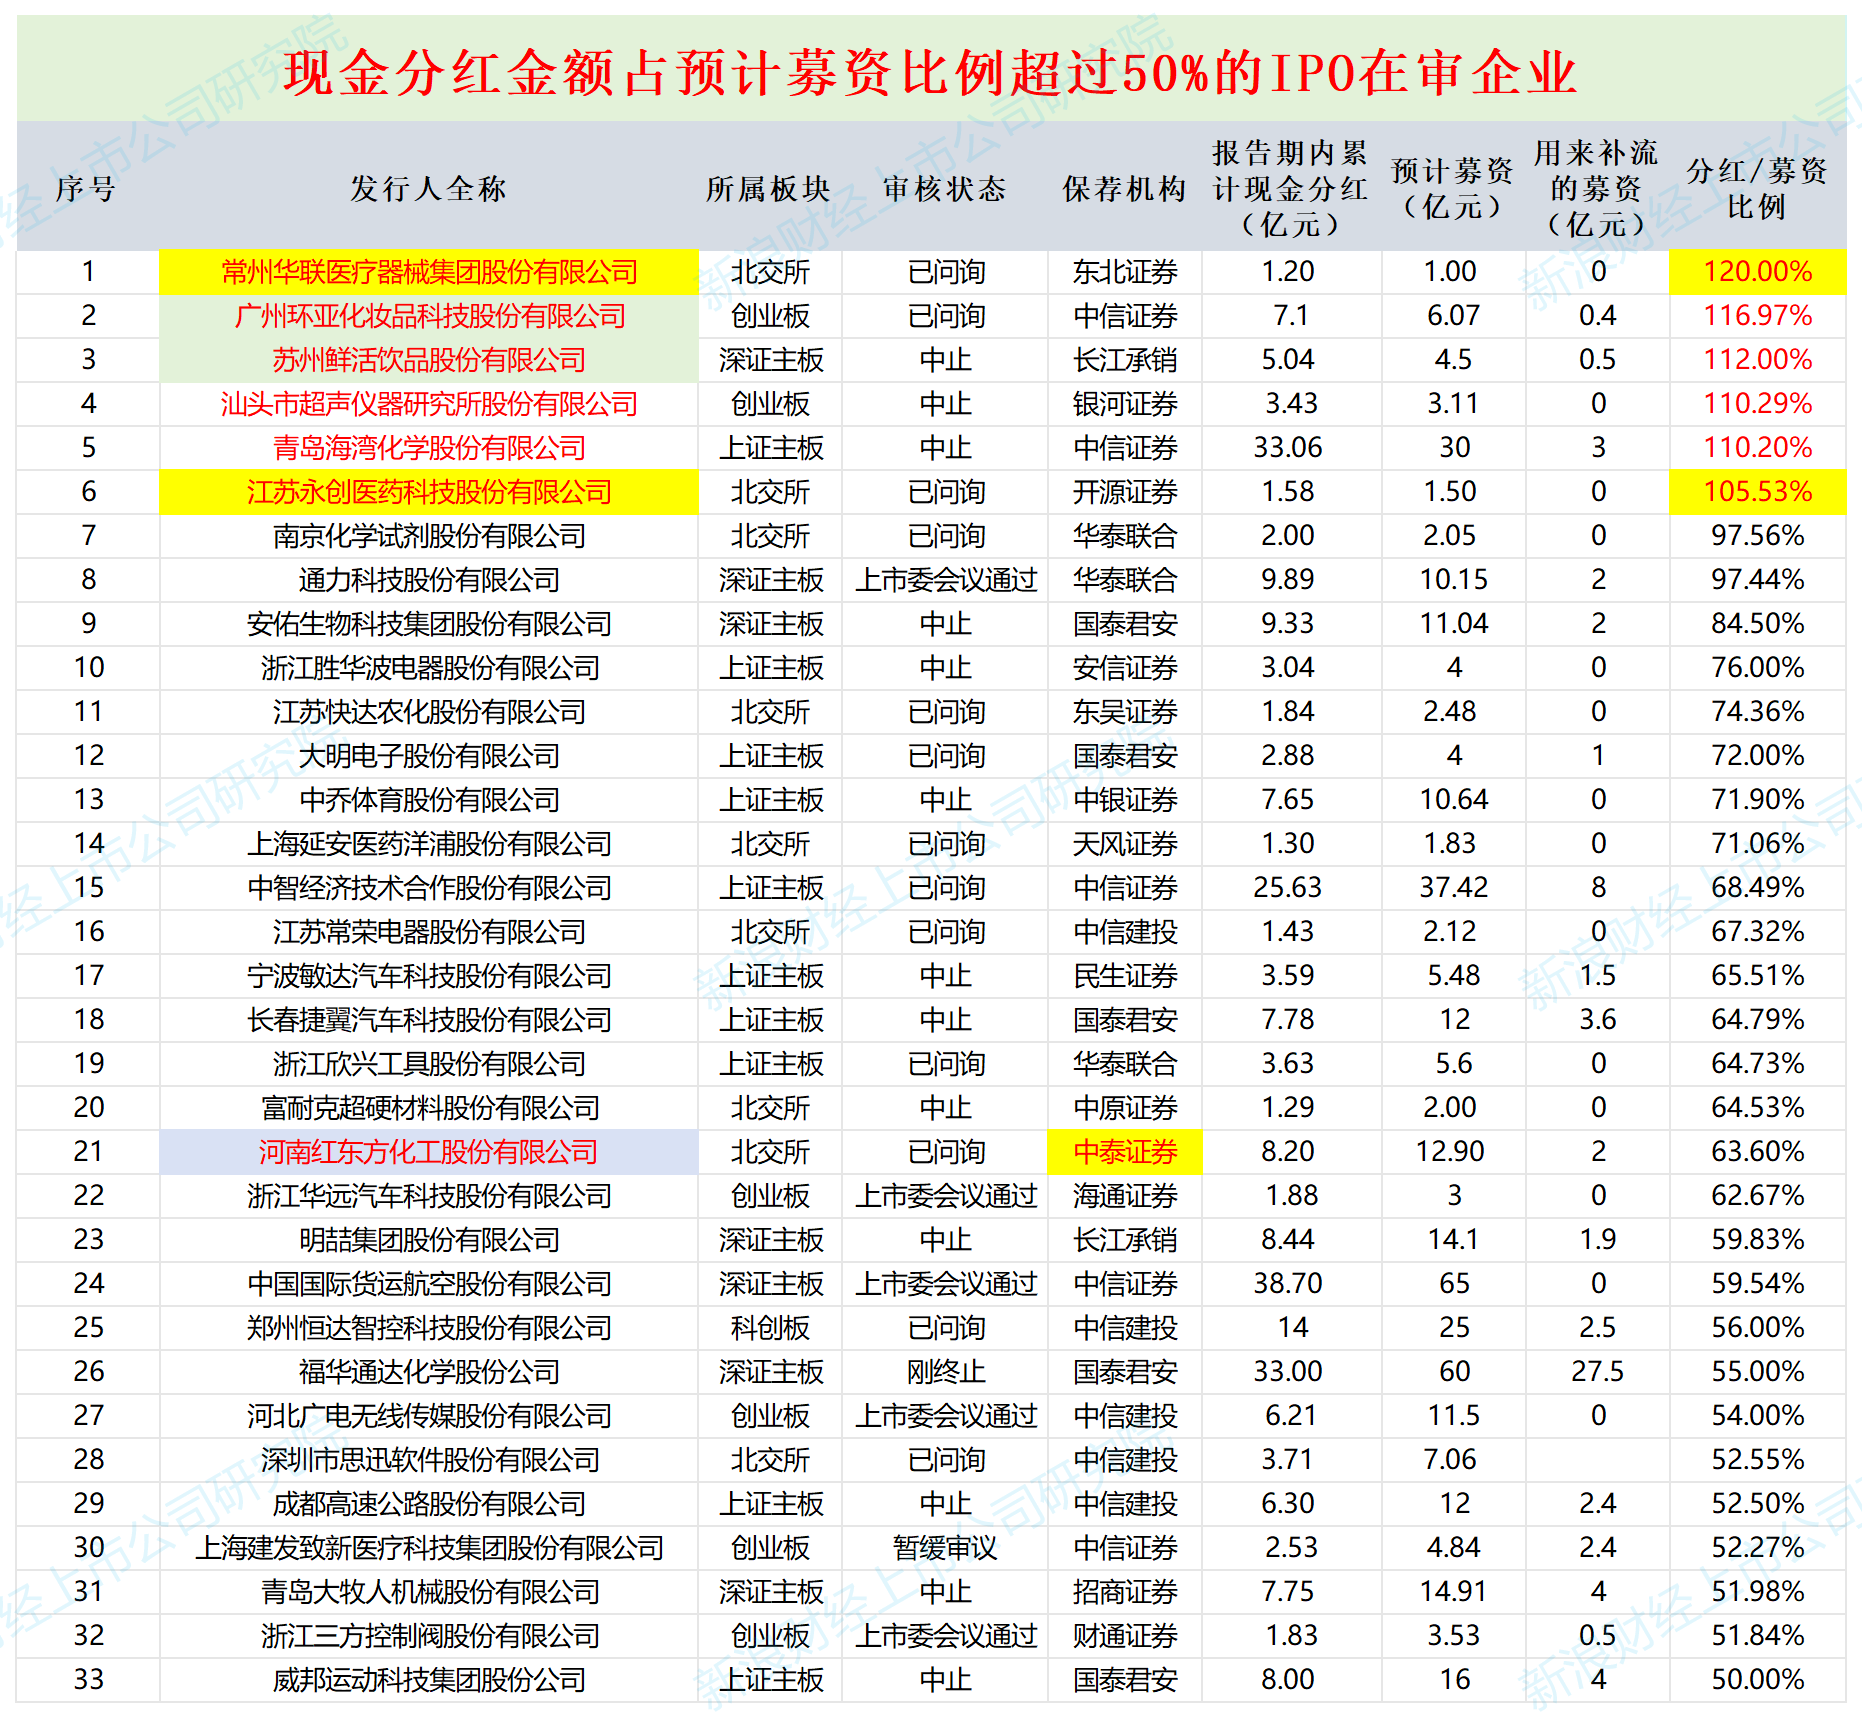
Task: Click the 报告期内累计现金分红 column header
Action: tap(1290, 189)
